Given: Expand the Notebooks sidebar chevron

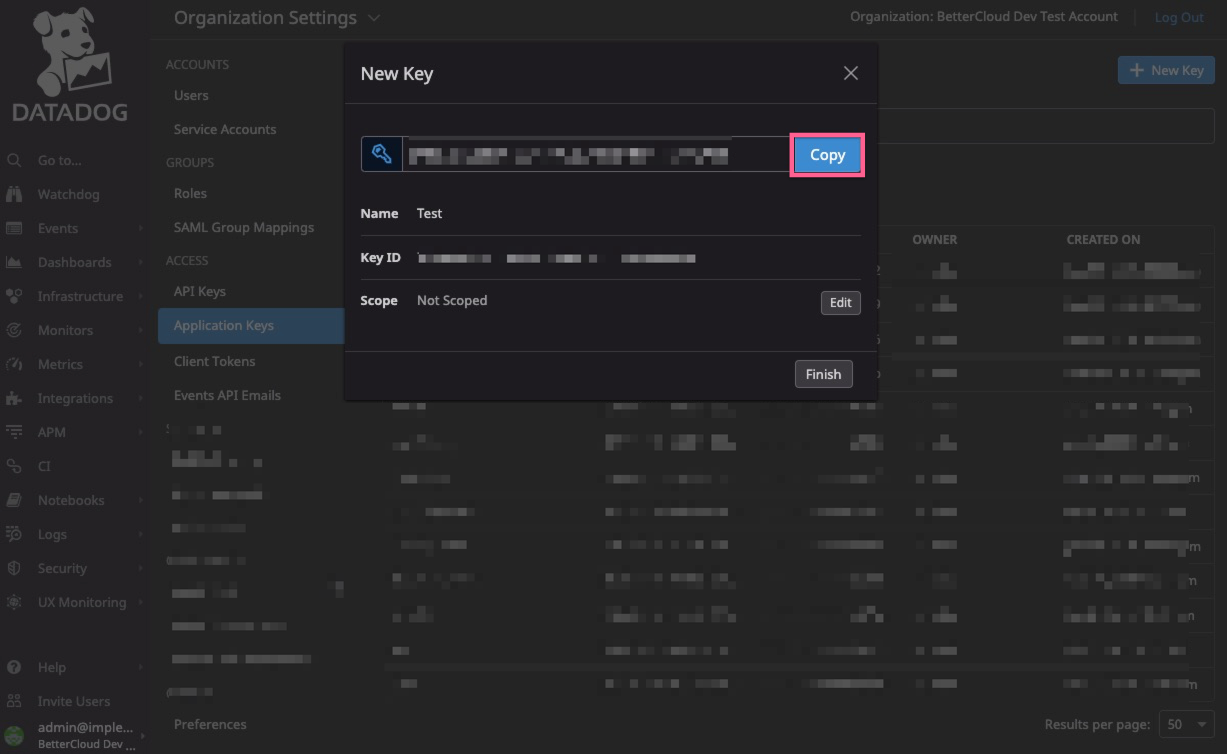Looking at the screenshot, I should (x=140, y=500).
